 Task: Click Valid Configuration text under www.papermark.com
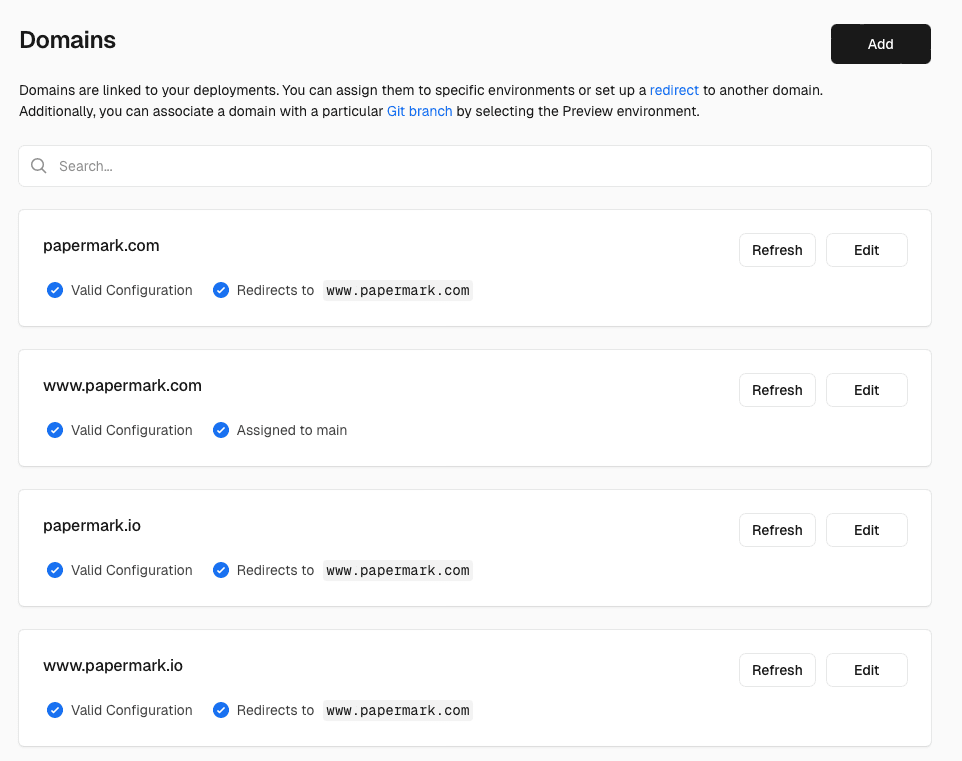131,430
